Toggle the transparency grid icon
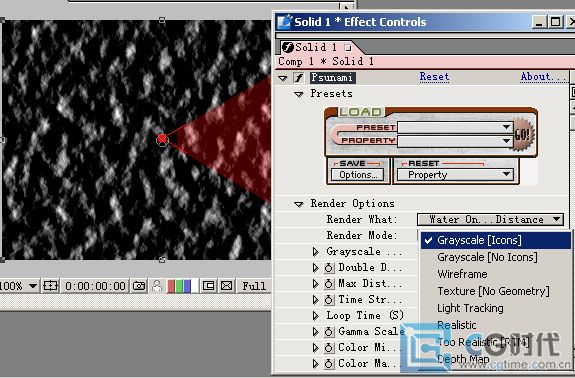This screenshot has width=575, height=378. [227, 286]
